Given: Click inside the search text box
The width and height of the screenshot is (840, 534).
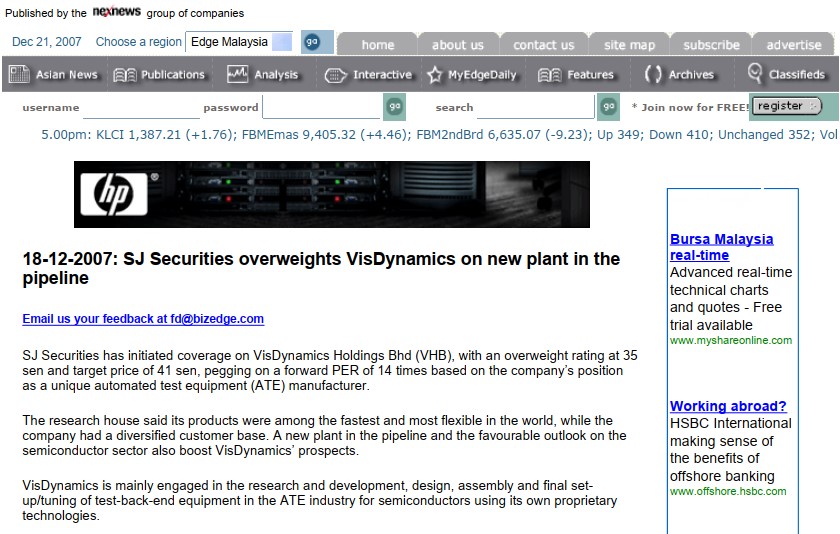Looking at the screenshot, I should (535, 108).
